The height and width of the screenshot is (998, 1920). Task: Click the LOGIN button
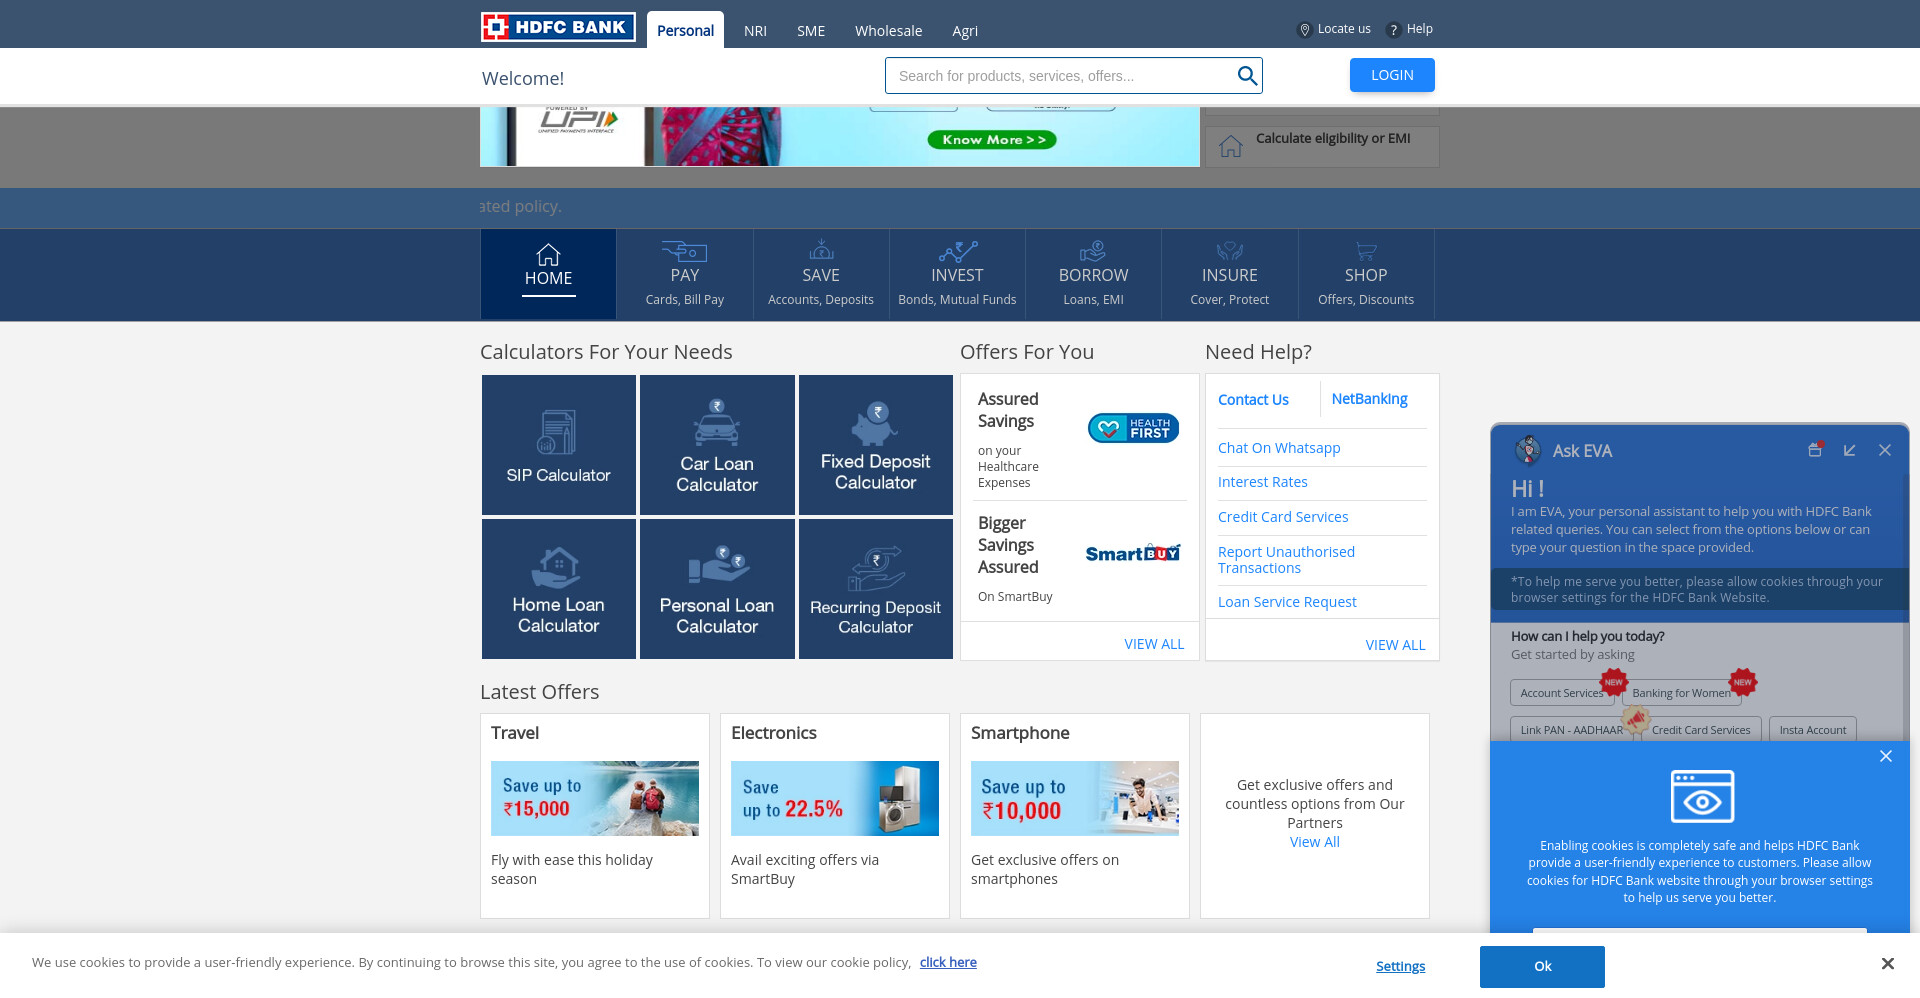pos(1392,75)
